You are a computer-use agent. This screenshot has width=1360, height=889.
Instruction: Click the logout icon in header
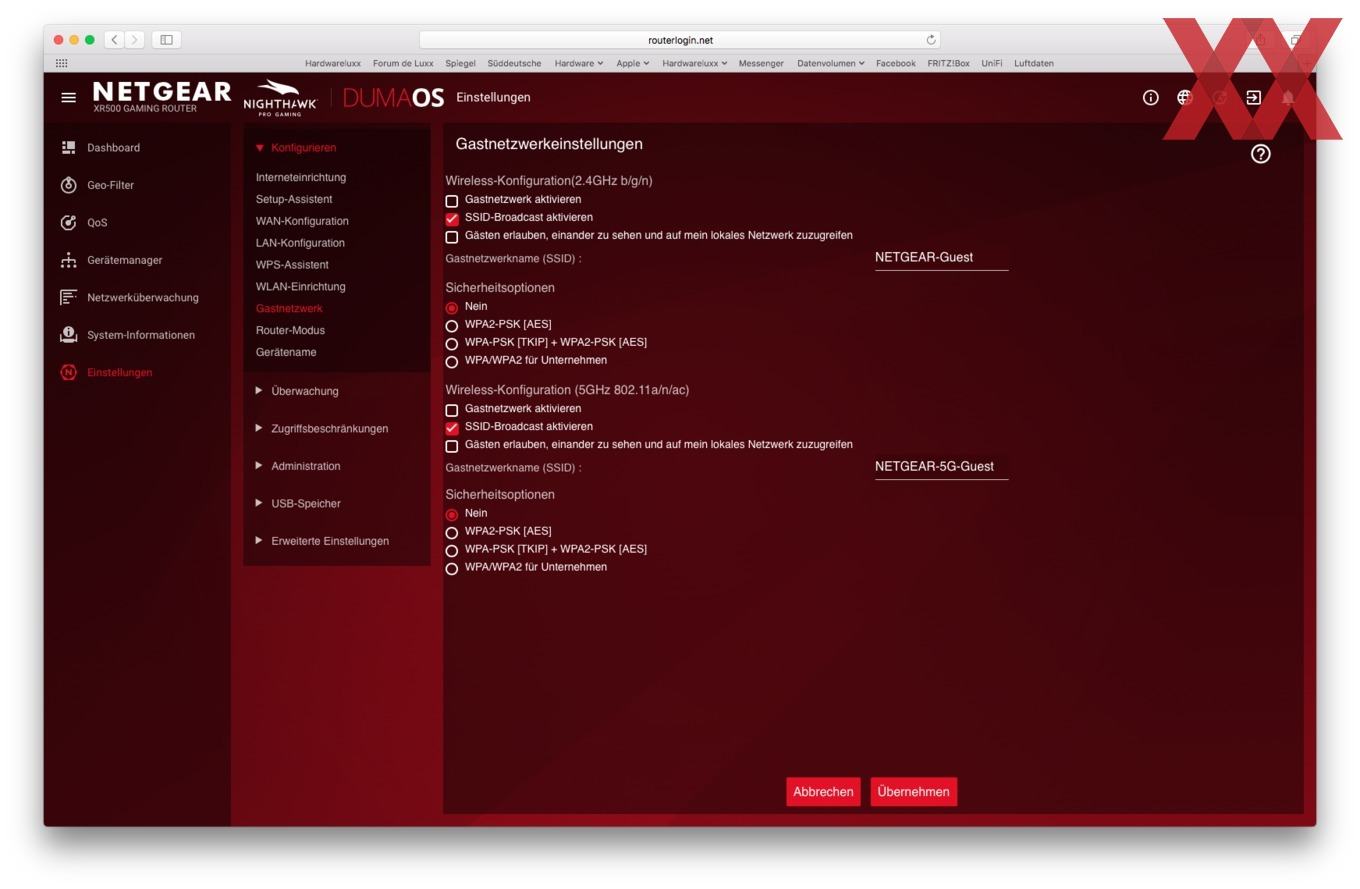(1253, 97)
